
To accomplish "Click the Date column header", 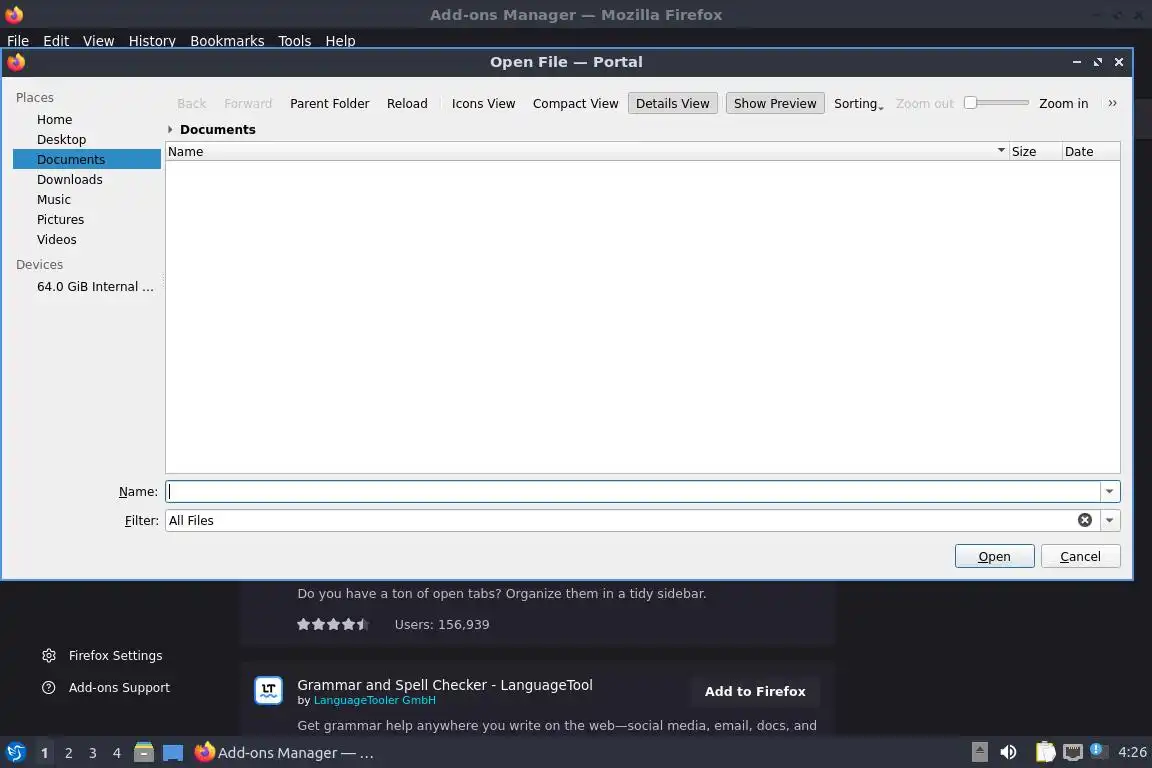I will click(1091, 151).
